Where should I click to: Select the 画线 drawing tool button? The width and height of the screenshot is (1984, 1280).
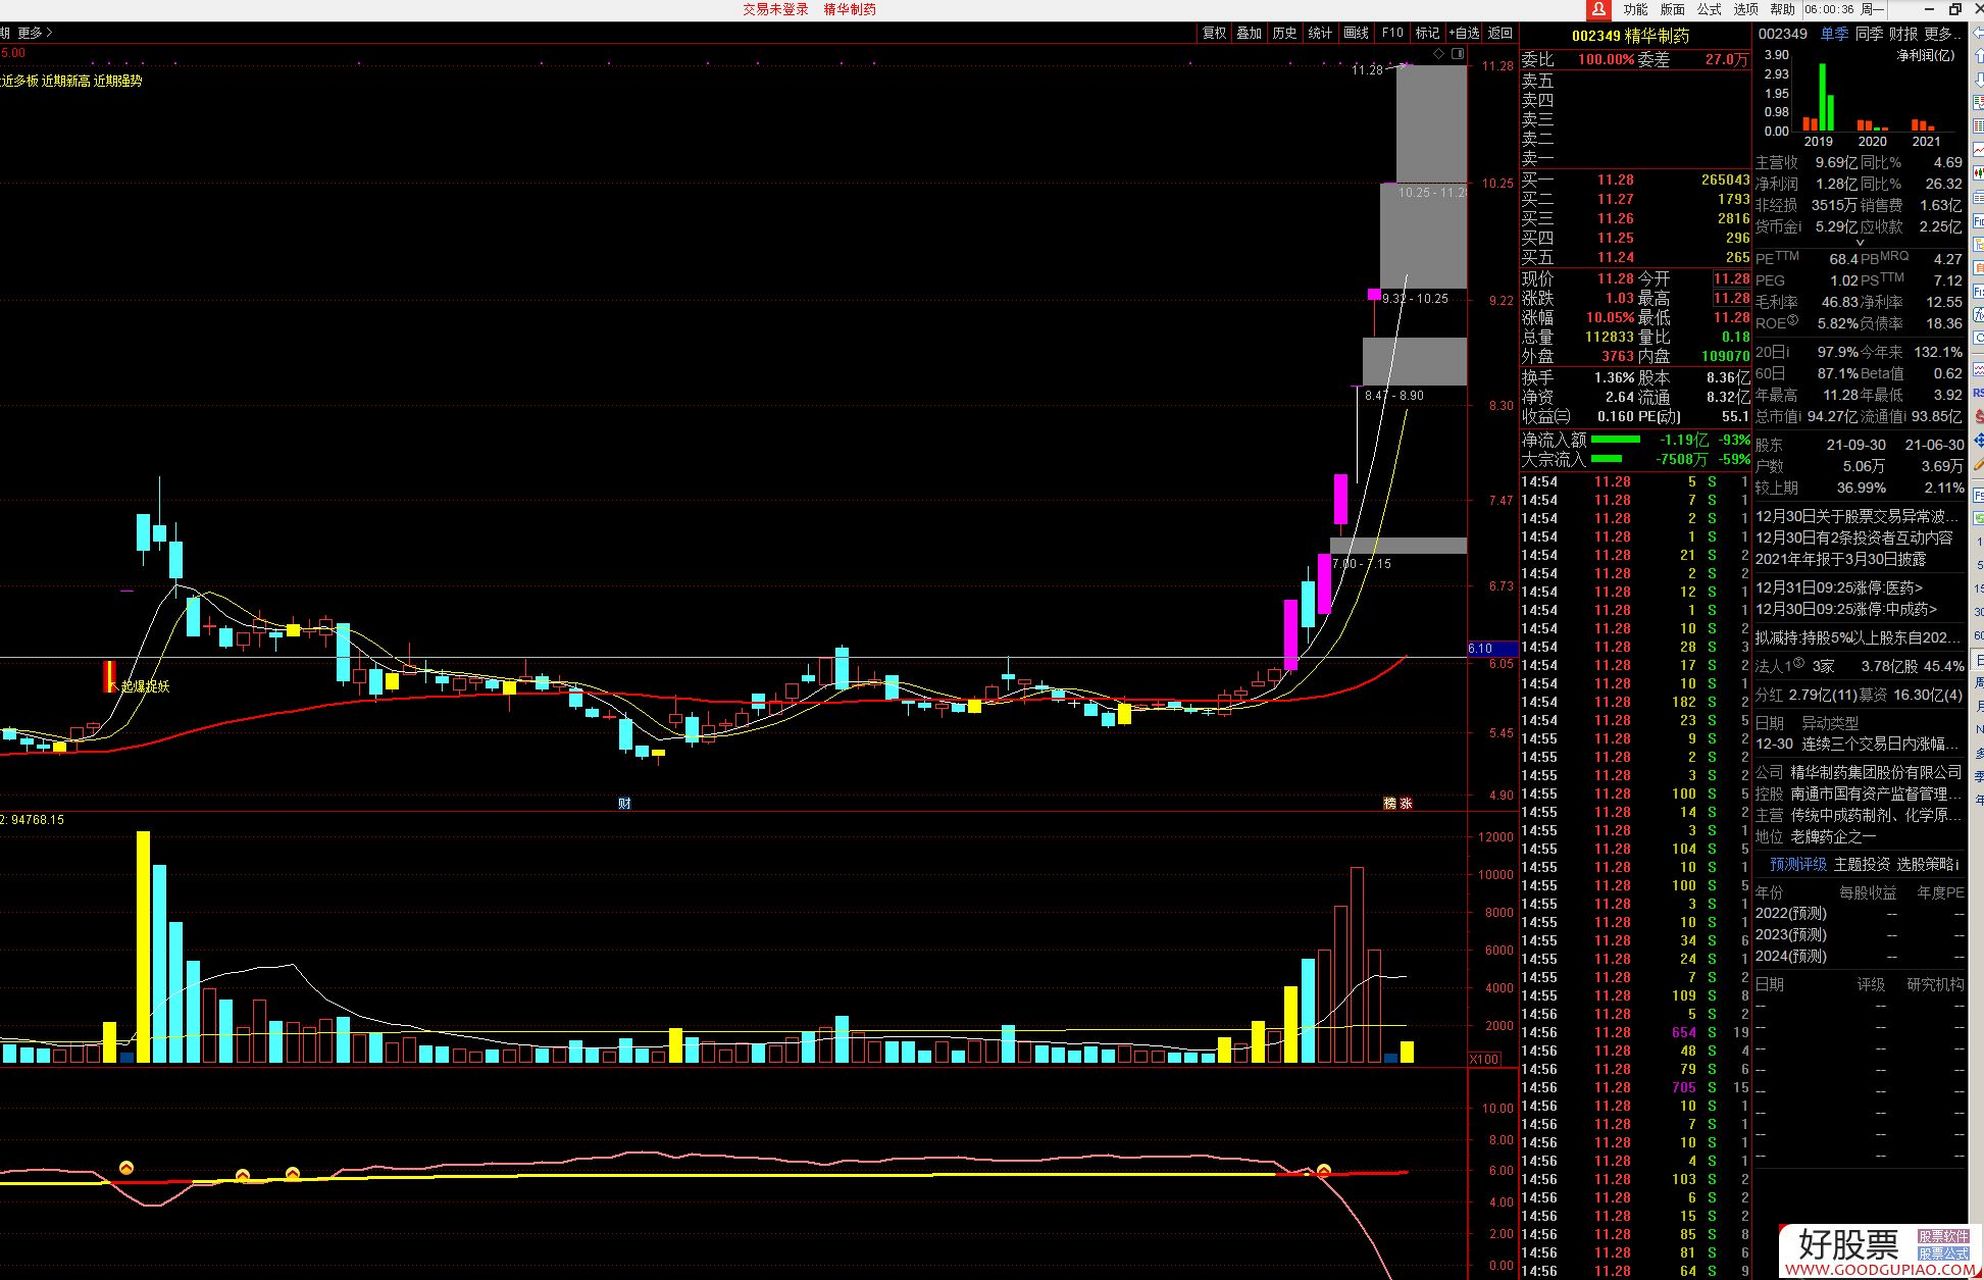(x=1356, y=33)
